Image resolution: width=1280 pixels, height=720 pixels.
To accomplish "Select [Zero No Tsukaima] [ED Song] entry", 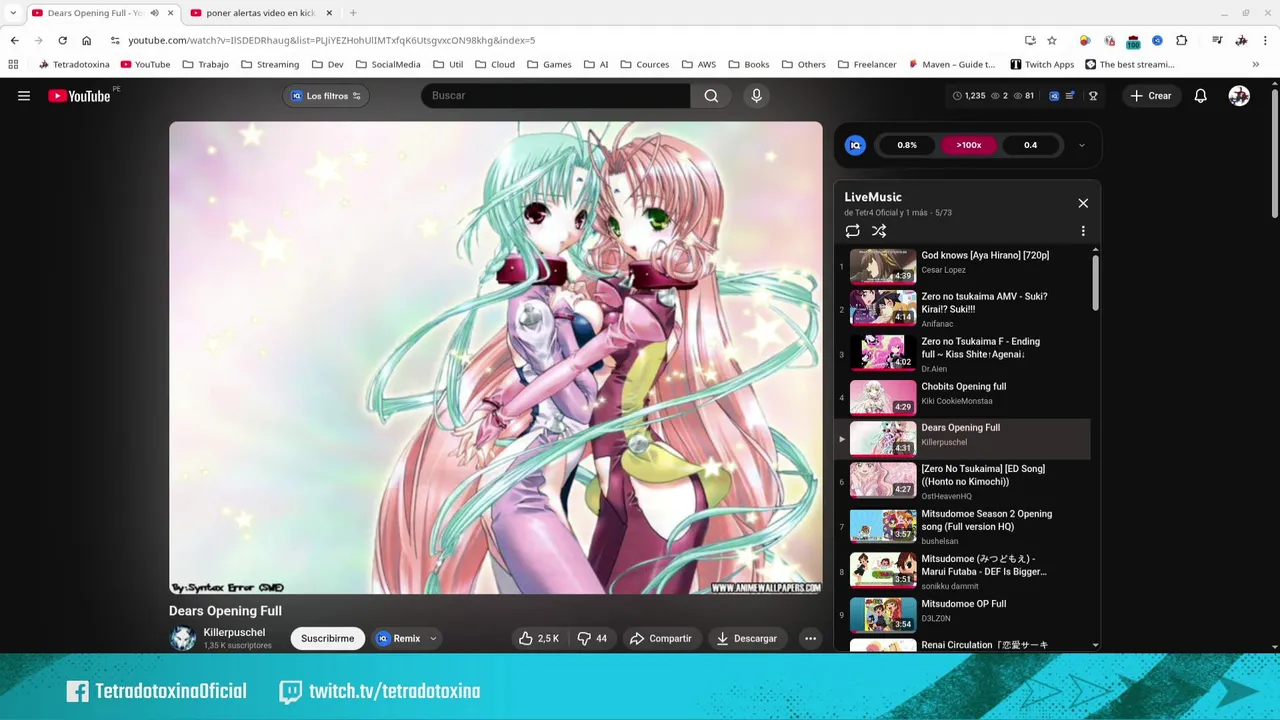I will click(962, 481).
